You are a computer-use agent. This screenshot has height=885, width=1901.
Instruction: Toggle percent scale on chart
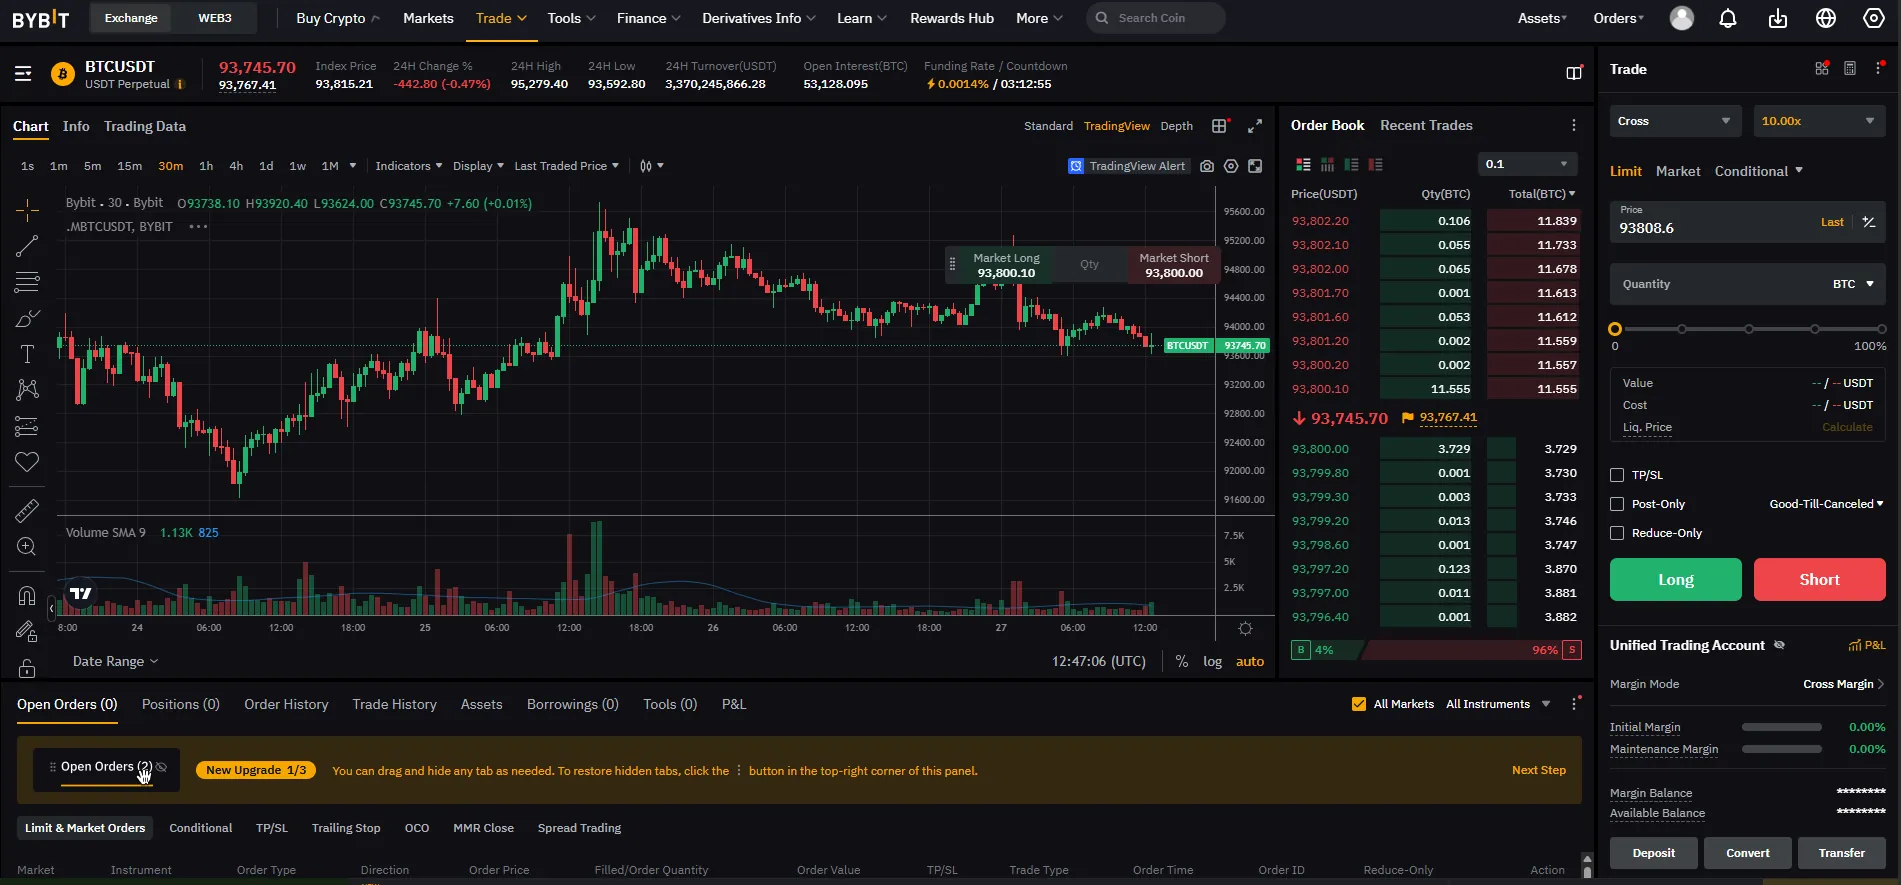coord(1182,661)
